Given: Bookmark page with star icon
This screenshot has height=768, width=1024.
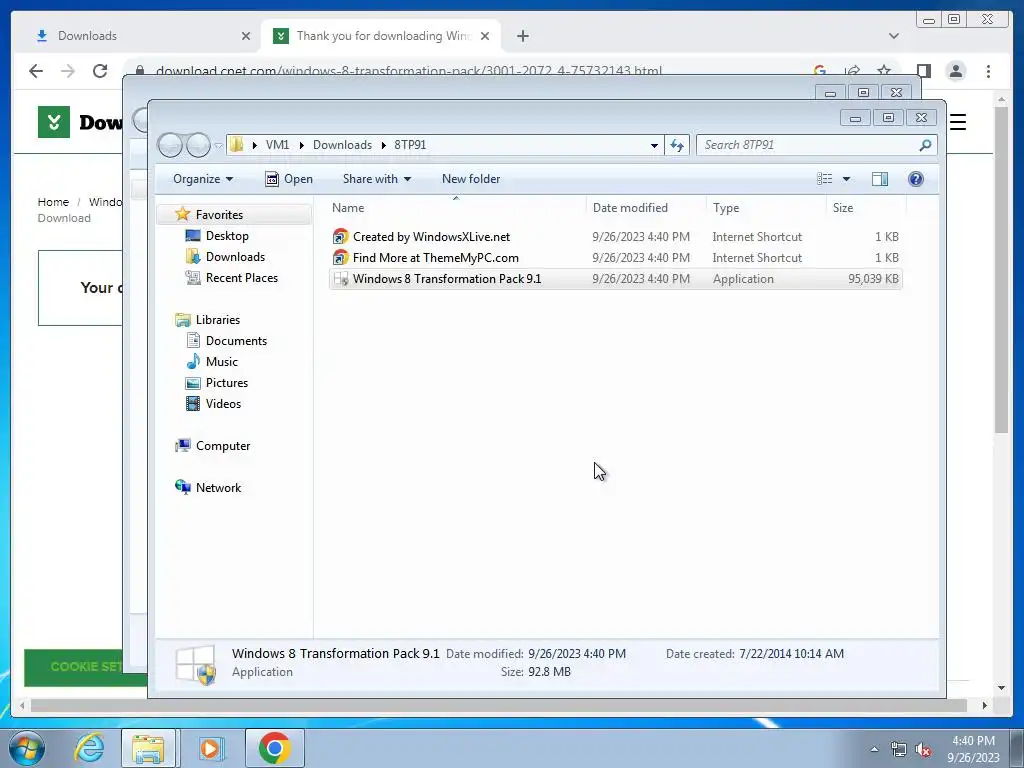Looking at the screenshot, I should [884, 71].
